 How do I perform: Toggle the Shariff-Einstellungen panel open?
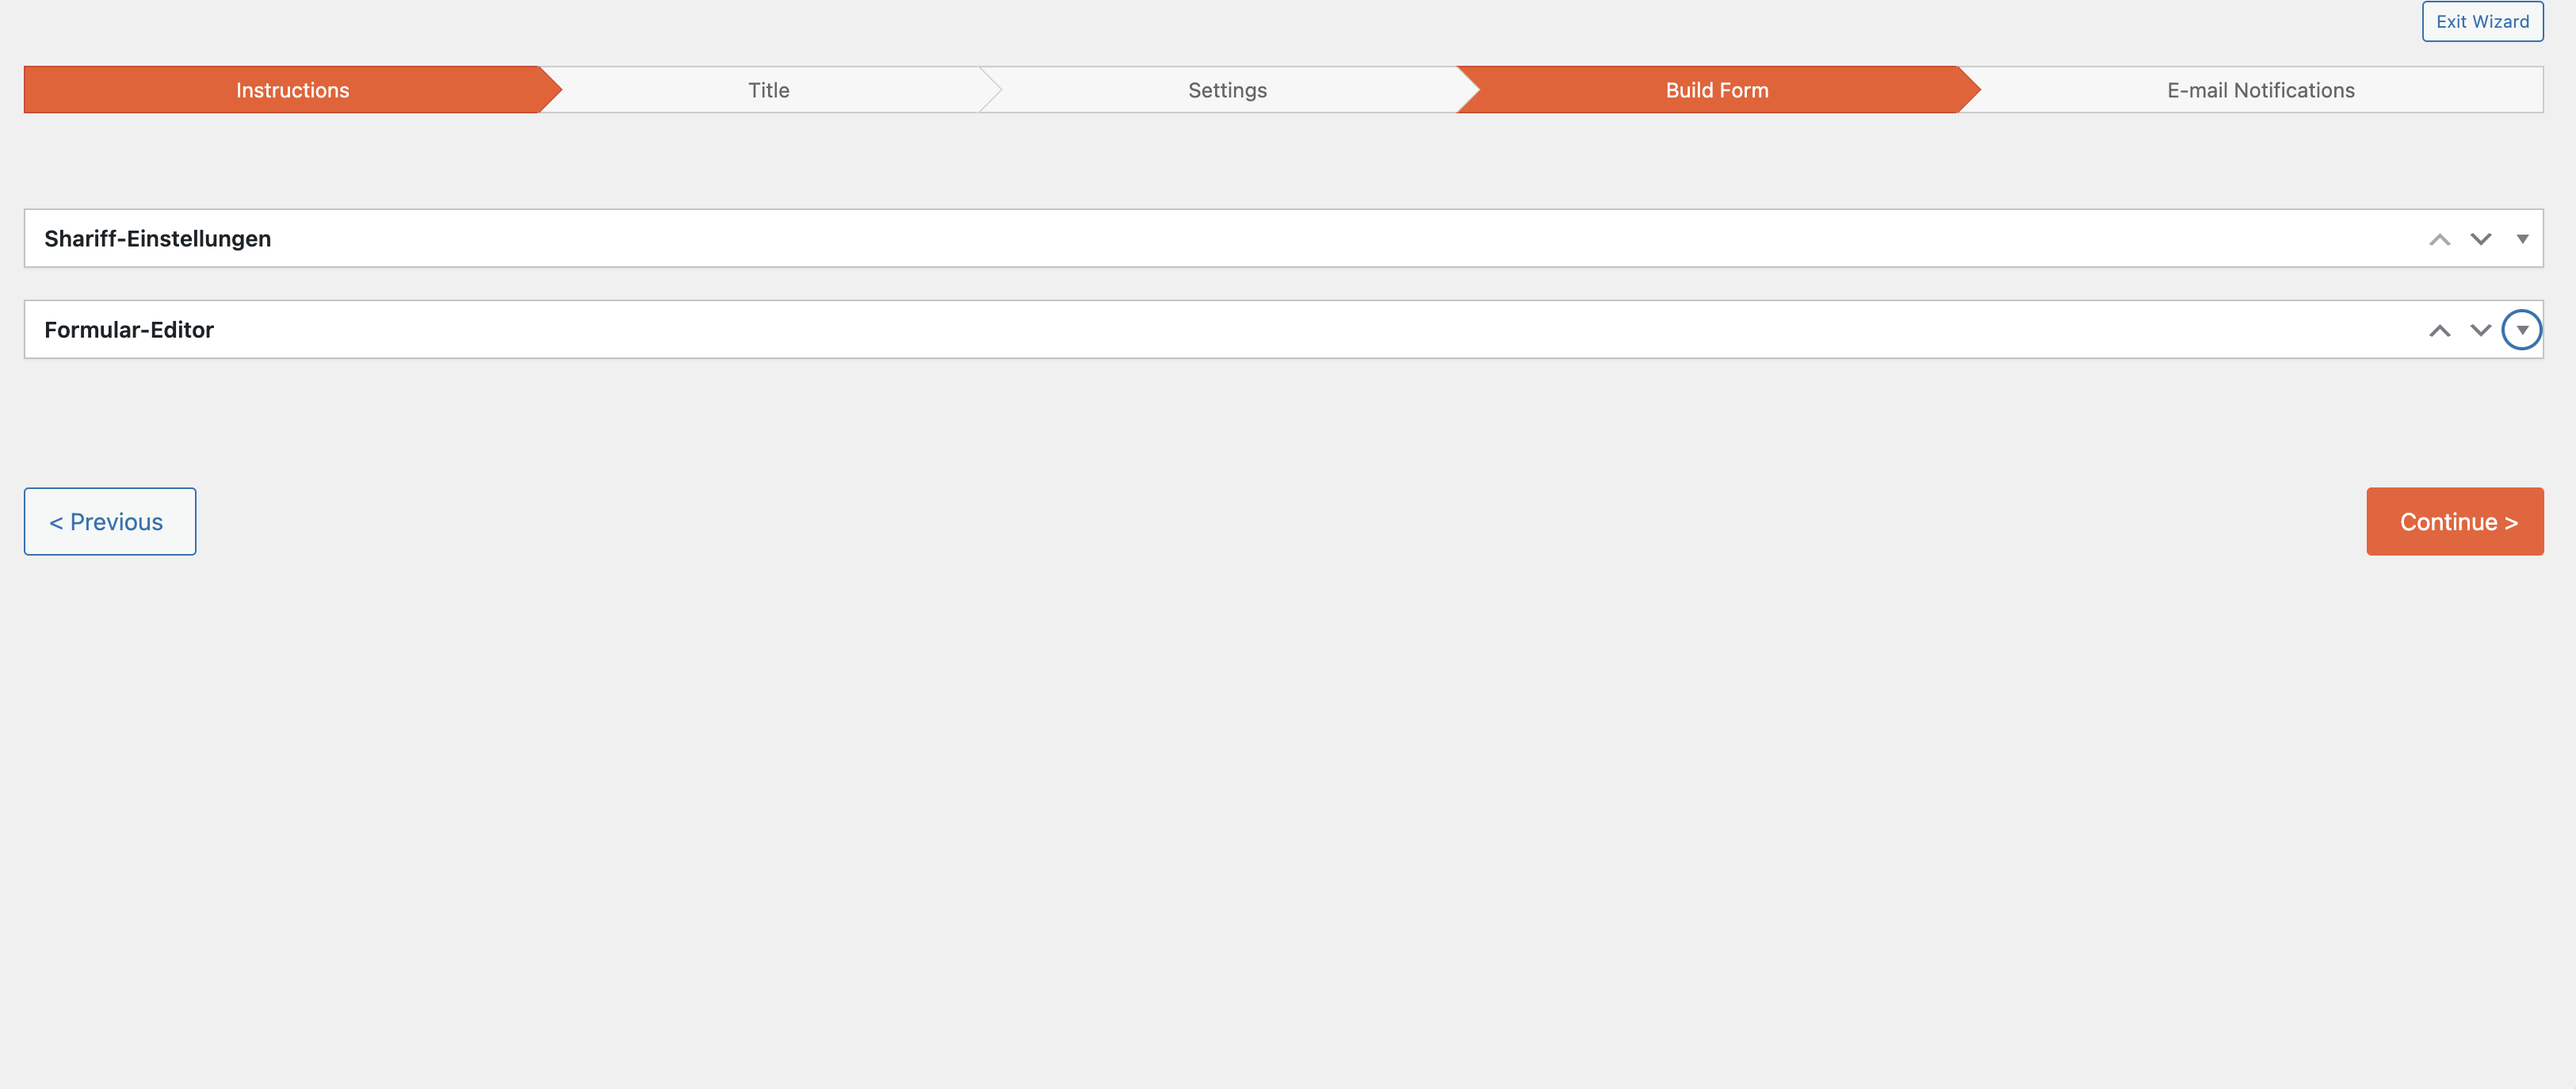2521,239
